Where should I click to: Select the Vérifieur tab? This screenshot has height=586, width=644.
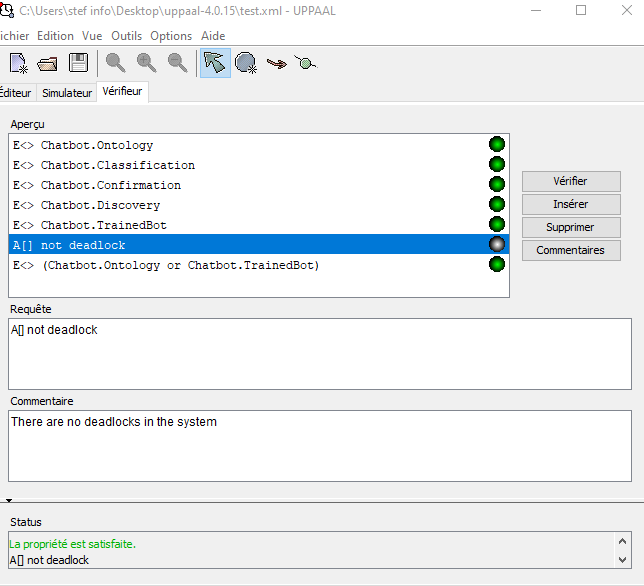coord(122,91)
